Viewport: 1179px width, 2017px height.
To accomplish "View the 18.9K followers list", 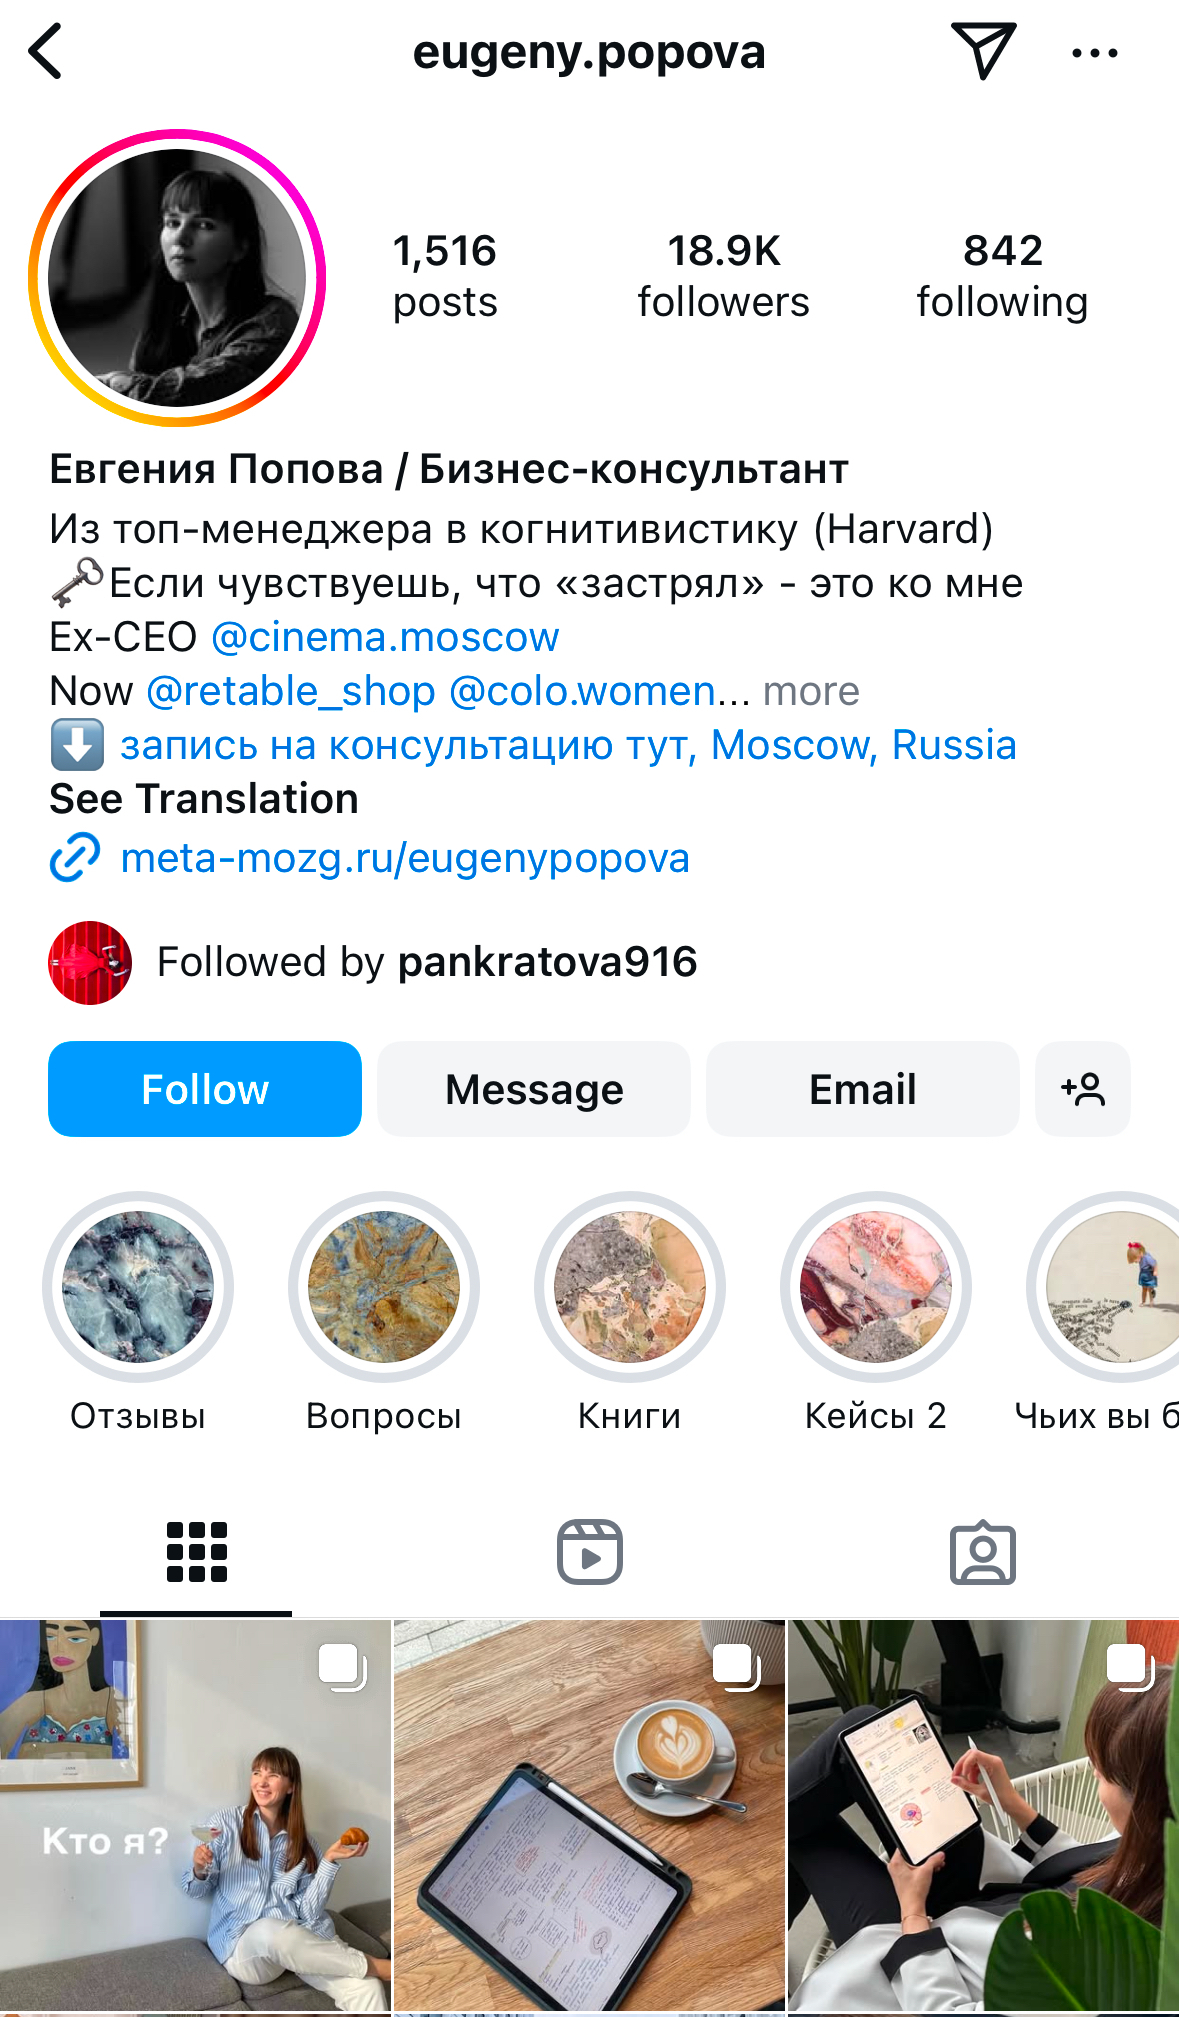I will click(x=724, y=276).
